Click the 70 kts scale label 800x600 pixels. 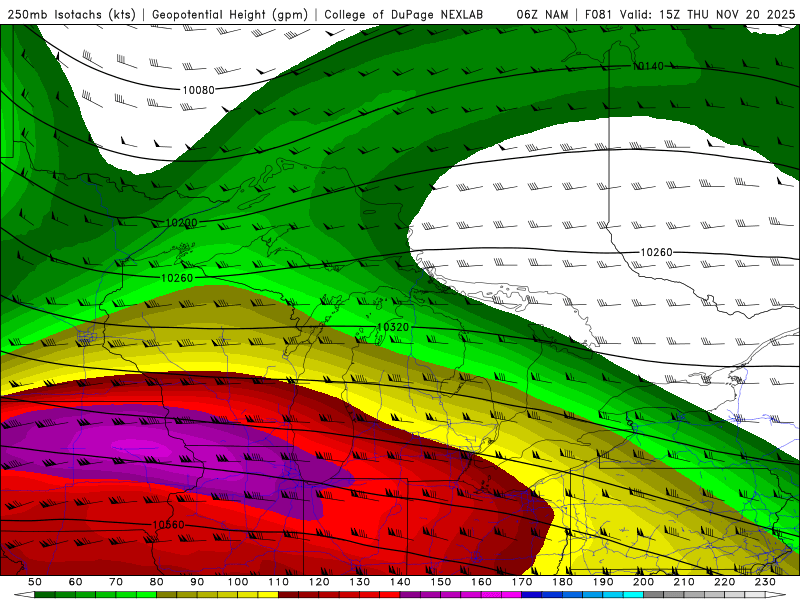pyautogui.click(x=116, y=582)
